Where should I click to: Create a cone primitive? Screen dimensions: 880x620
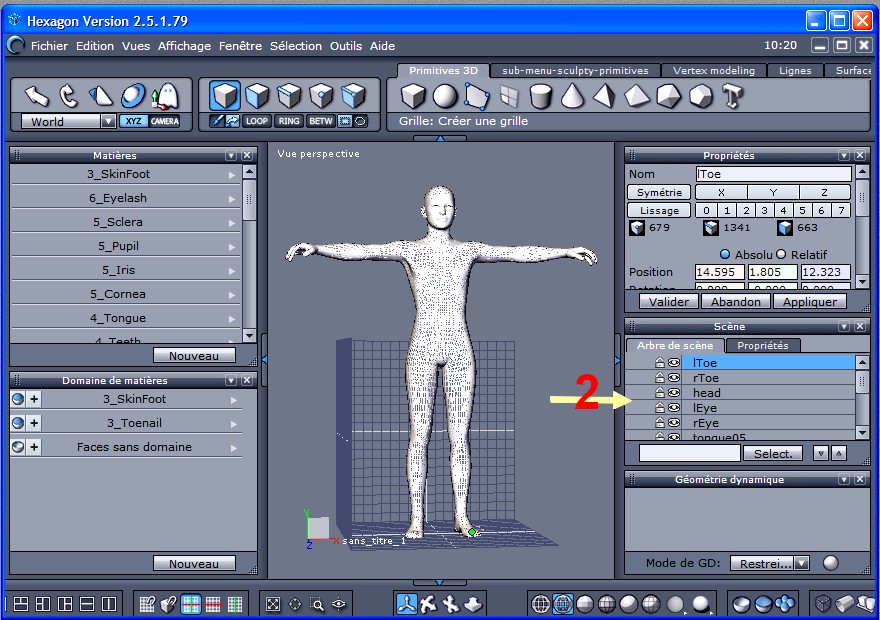pyautogui.click(x=572, y=96)
